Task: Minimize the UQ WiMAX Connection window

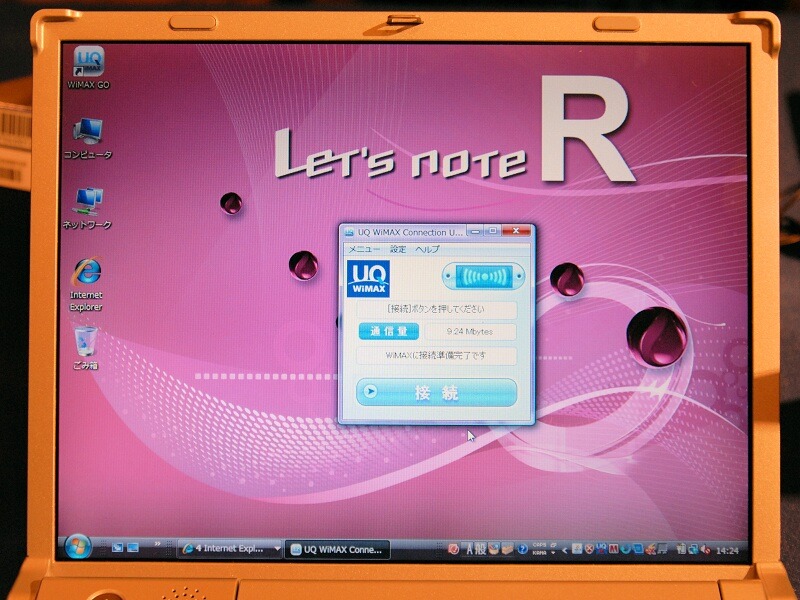Action: click(476, 231)
